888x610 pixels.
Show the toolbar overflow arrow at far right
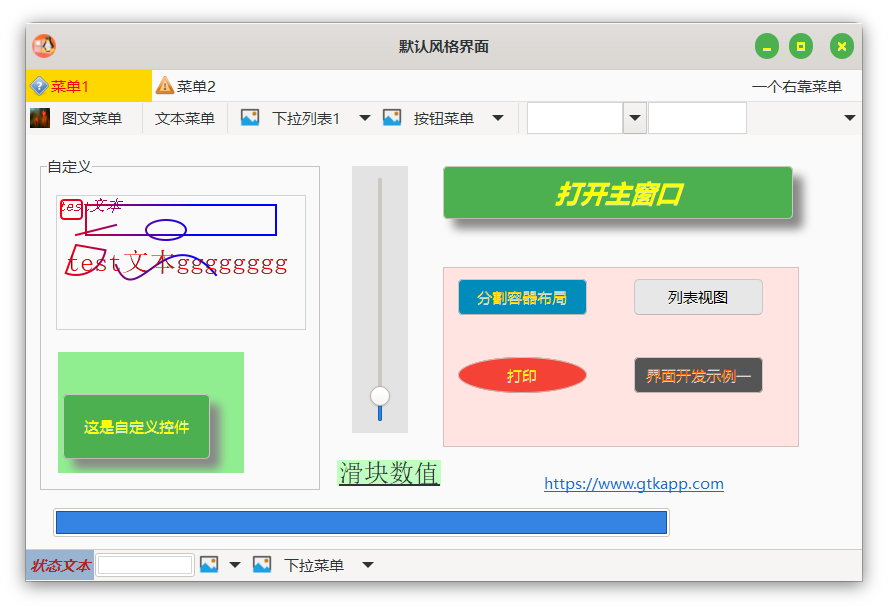(850, 118)
